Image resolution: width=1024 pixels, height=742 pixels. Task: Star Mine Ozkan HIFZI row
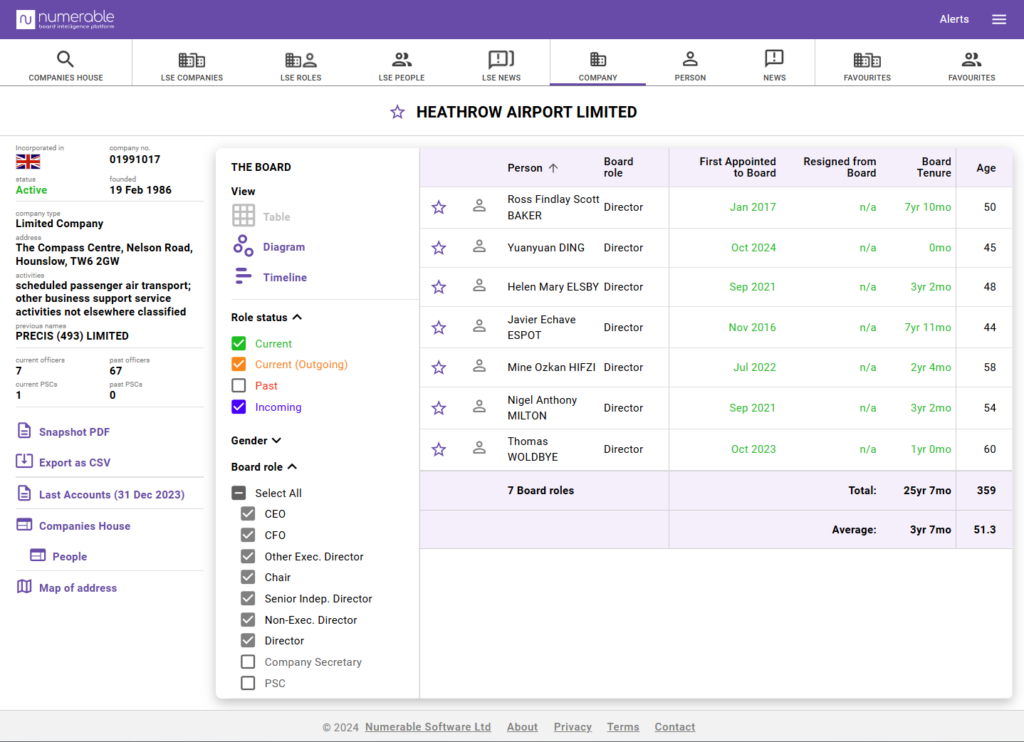click(x=439, y=368)
